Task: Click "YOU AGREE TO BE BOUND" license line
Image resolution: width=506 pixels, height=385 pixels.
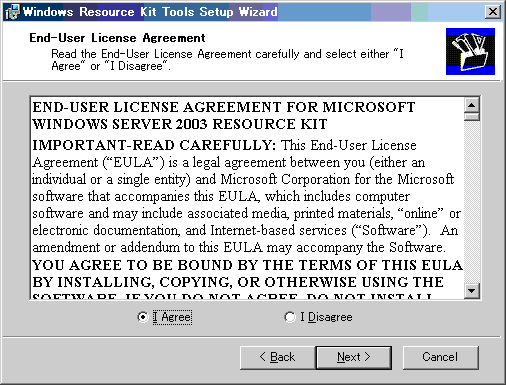Action: click(247, 265)
